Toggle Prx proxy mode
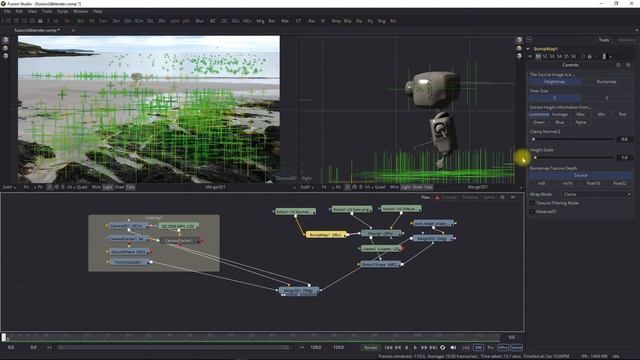Image resolution: width=640 pixels, height=360 pixels. click(491, 347)
